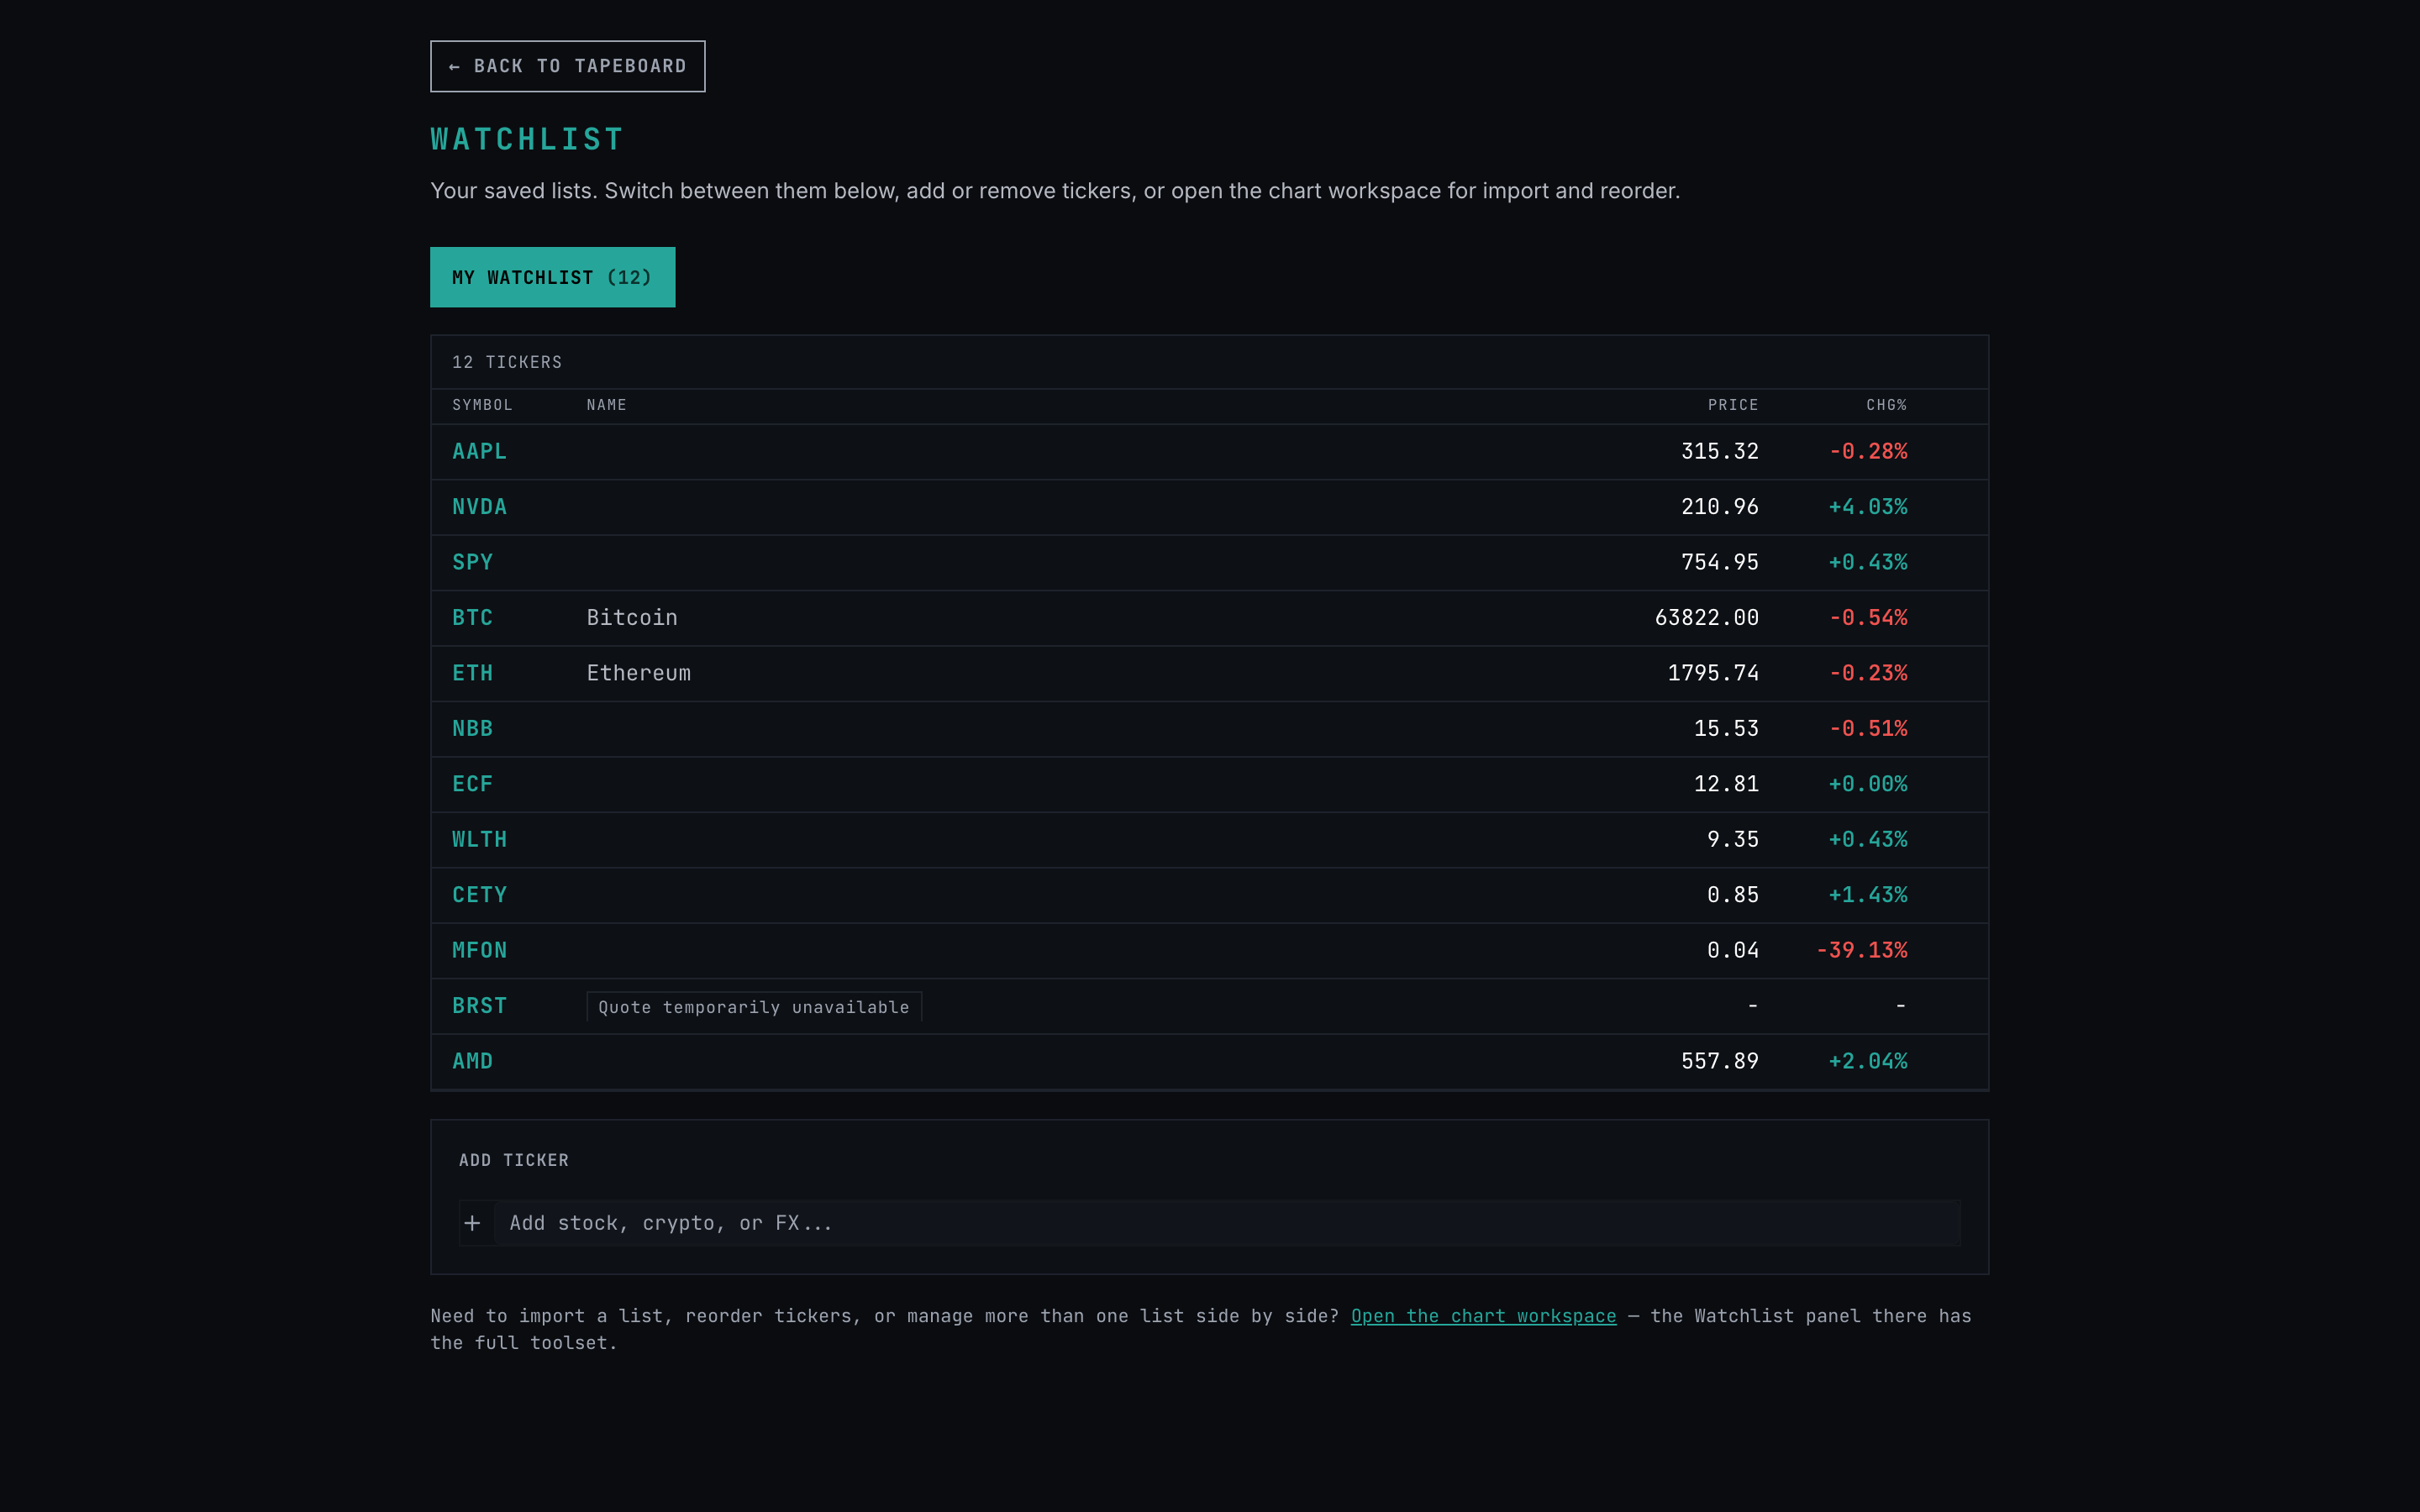Image resolution: width=2420 pixels, height=1512 pixels.
Task: Click the 12 TICKERS count label
Action: pyautogui.click(x=507, y=362)
